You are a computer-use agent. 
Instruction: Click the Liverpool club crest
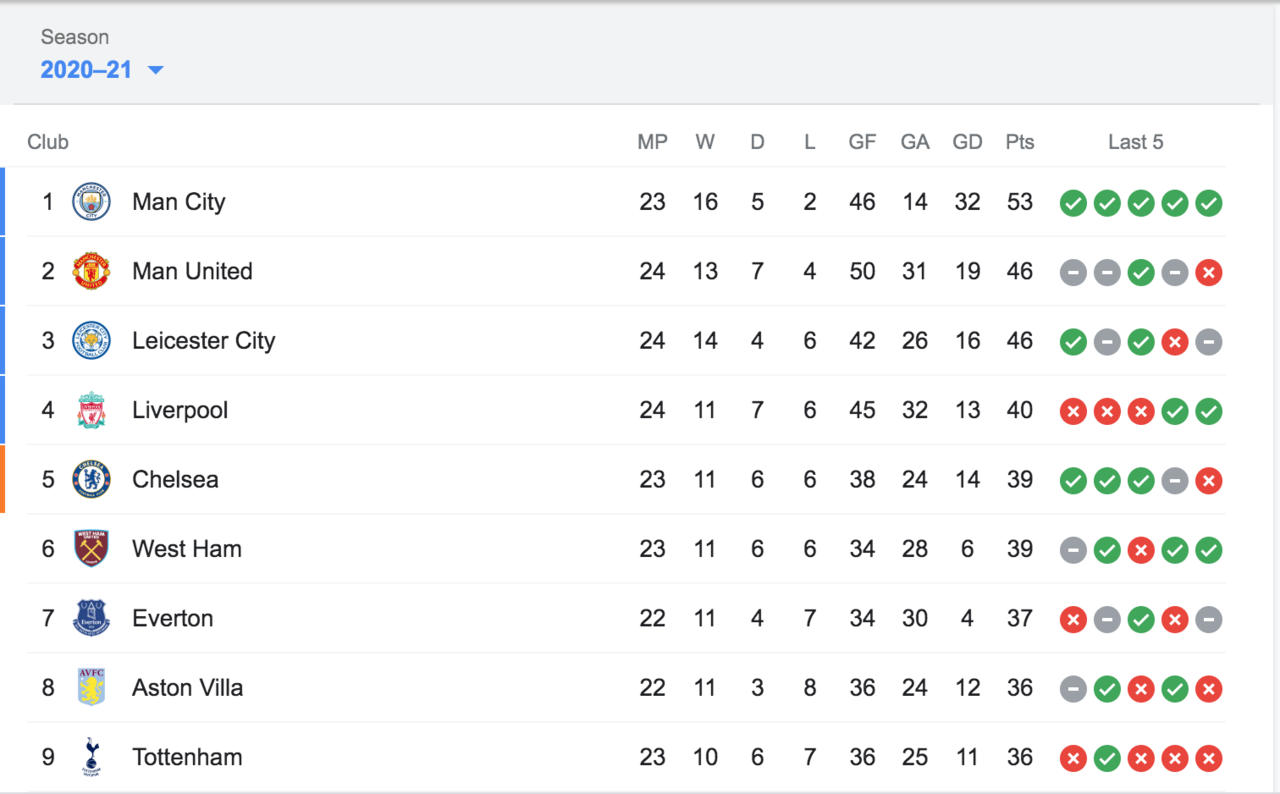(x=91, y=410)
